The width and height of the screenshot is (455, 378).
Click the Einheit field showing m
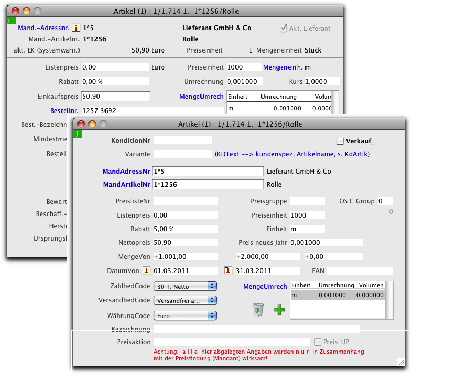pyautogui.click(x=307, y=229)
